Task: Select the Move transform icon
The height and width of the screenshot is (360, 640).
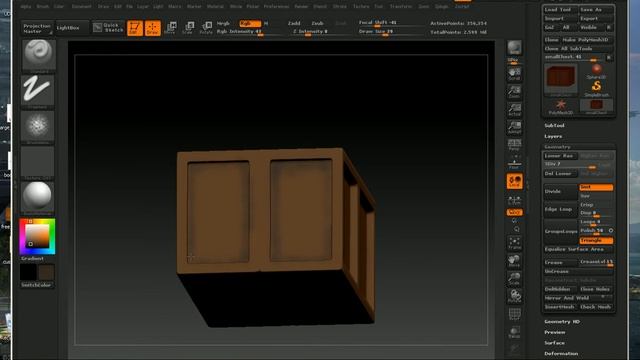Action: coord(171,28)
